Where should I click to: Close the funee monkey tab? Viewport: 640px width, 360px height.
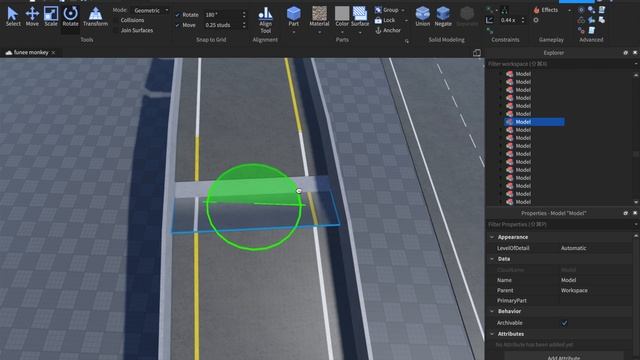[x=53, y=53]
